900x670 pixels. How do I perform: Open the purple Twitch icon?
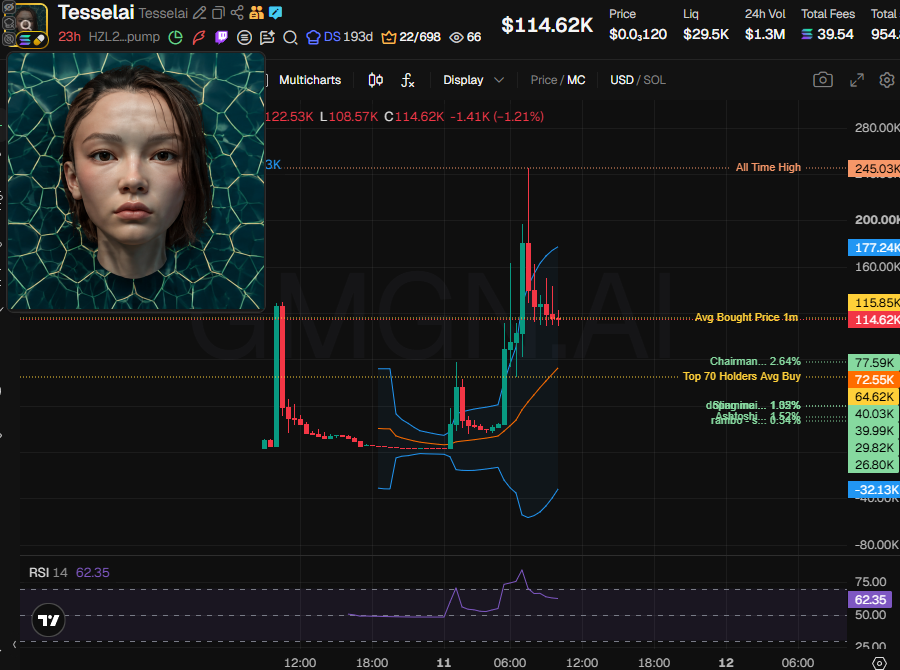pyautogui.click(x=221, y=38)
